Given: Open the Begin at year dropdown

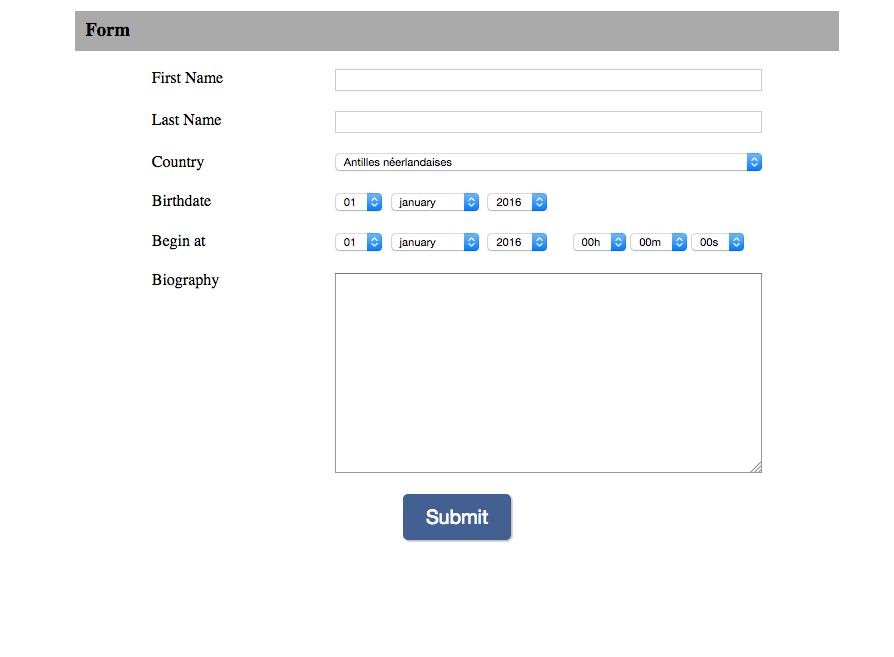Looking at the screenshot, I should tap(517, 242).
